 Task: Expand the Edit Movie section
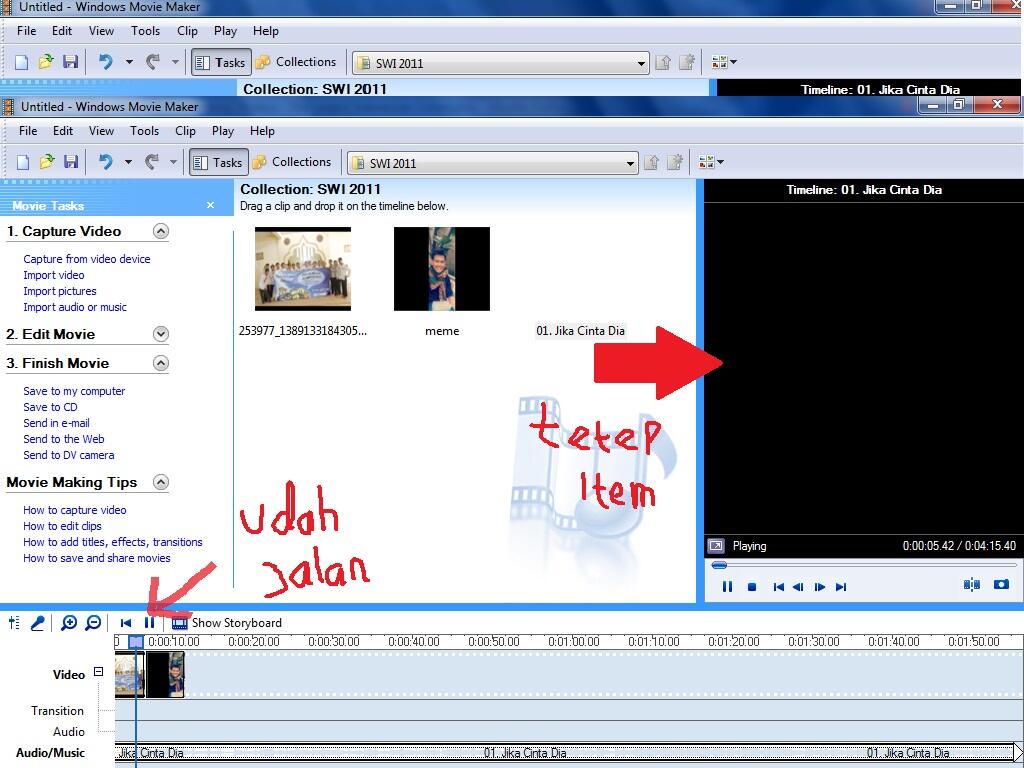click(161, 334)
